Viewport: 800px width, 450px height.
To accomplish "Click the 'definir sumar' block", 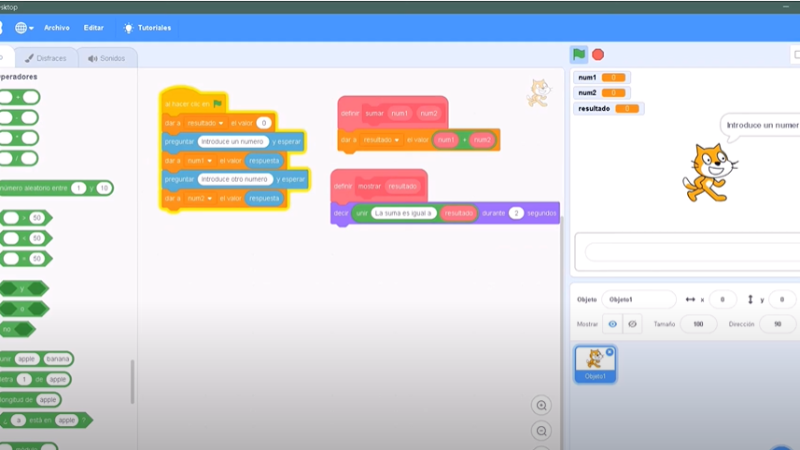I will (x=393, y=113).
